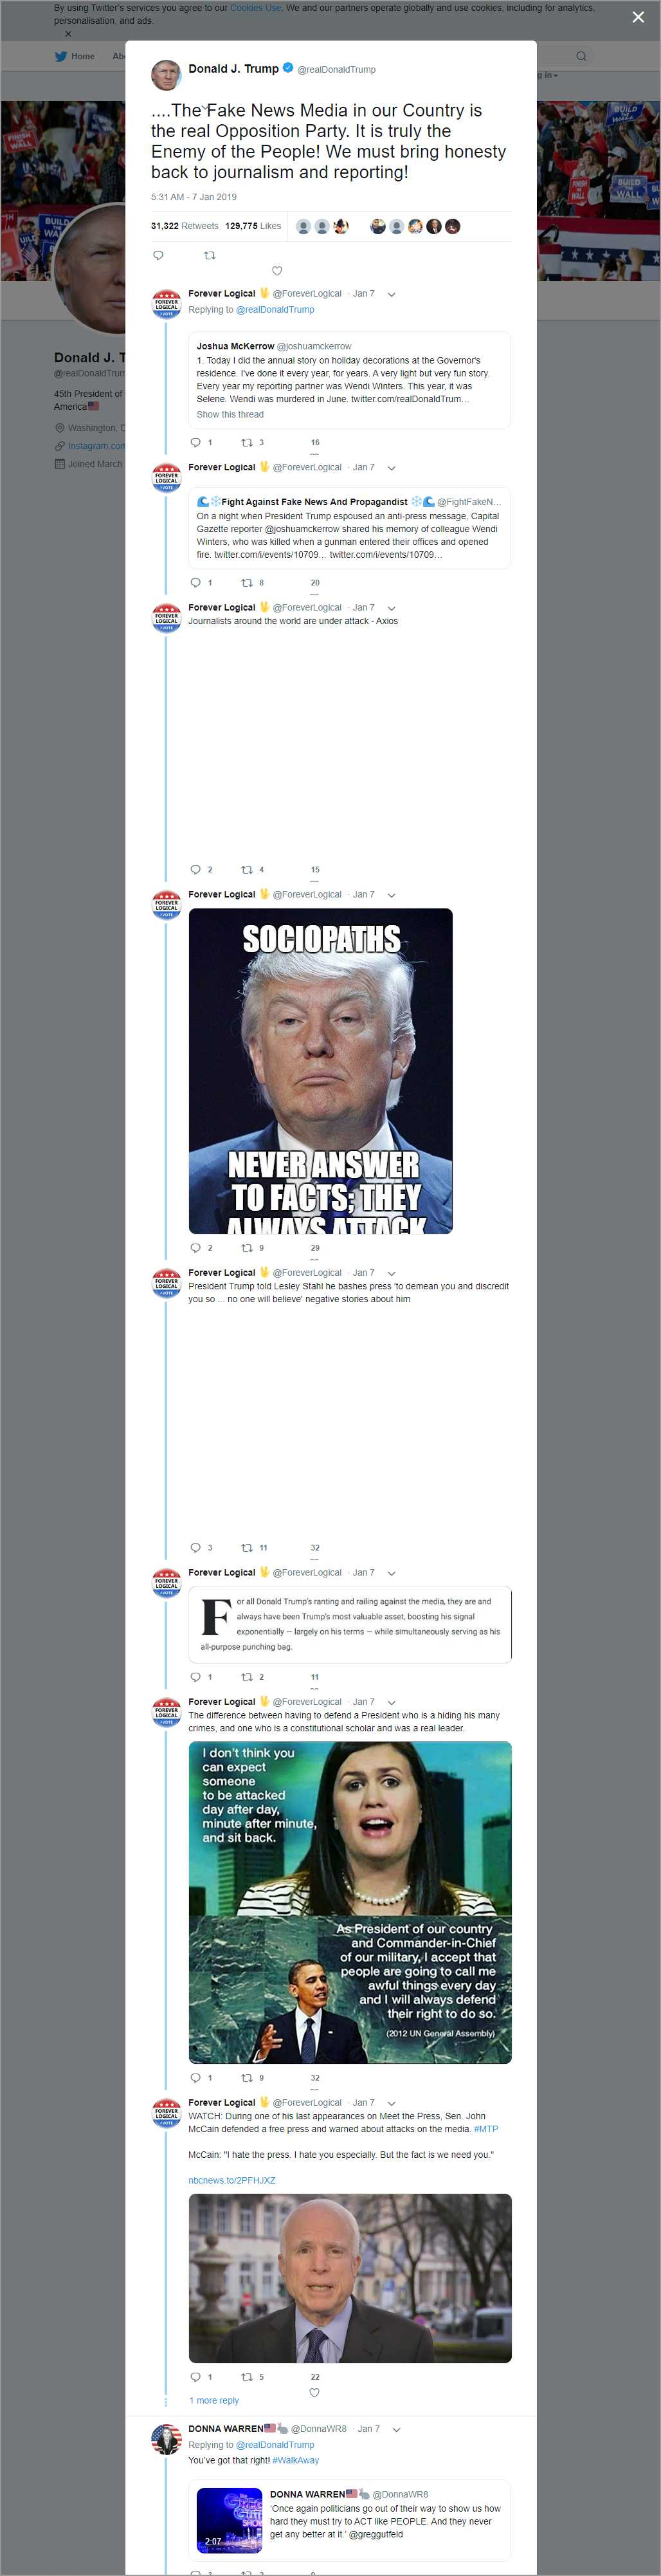This screenshot has height=2576, width=661.
Task: Open the SOCIOPATHS meme image
Action: 320,1071
